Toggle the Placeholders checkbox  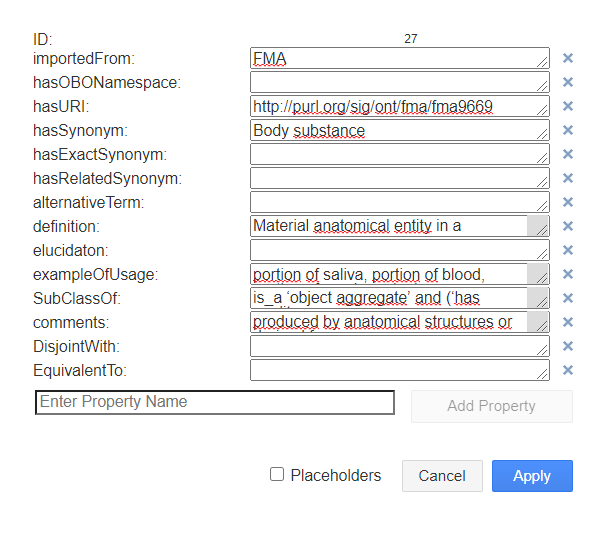click(277, 475)
